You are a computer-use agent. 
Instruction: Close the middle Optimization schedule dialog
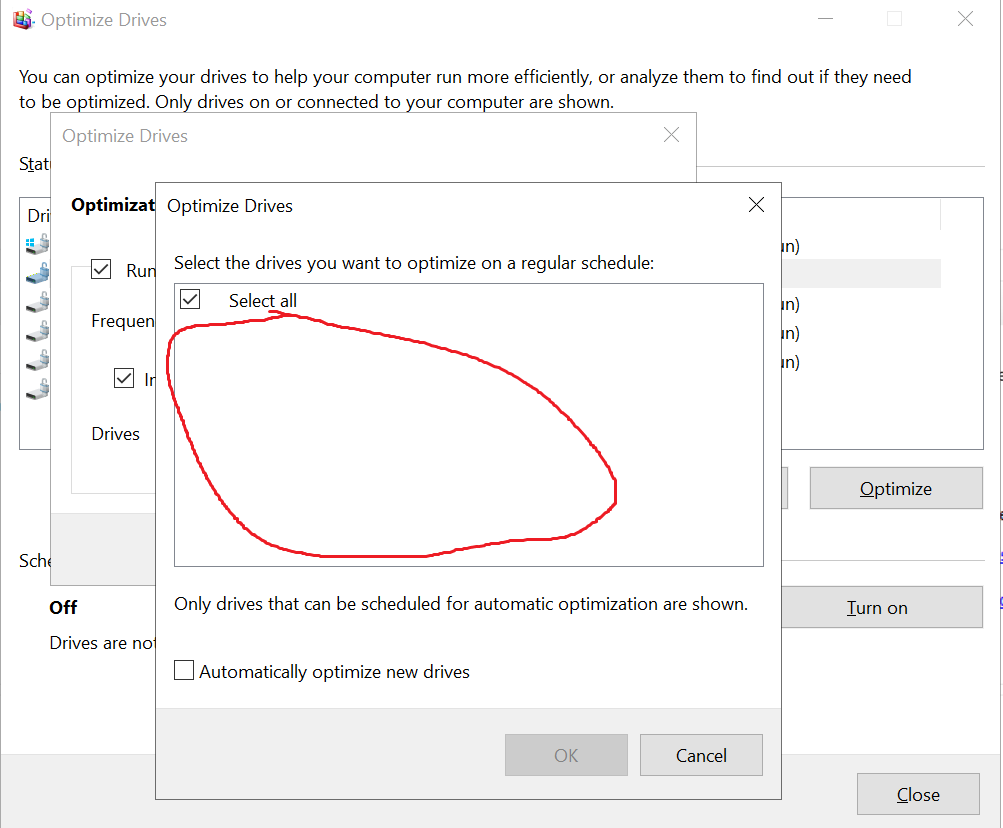click(671, 135)
